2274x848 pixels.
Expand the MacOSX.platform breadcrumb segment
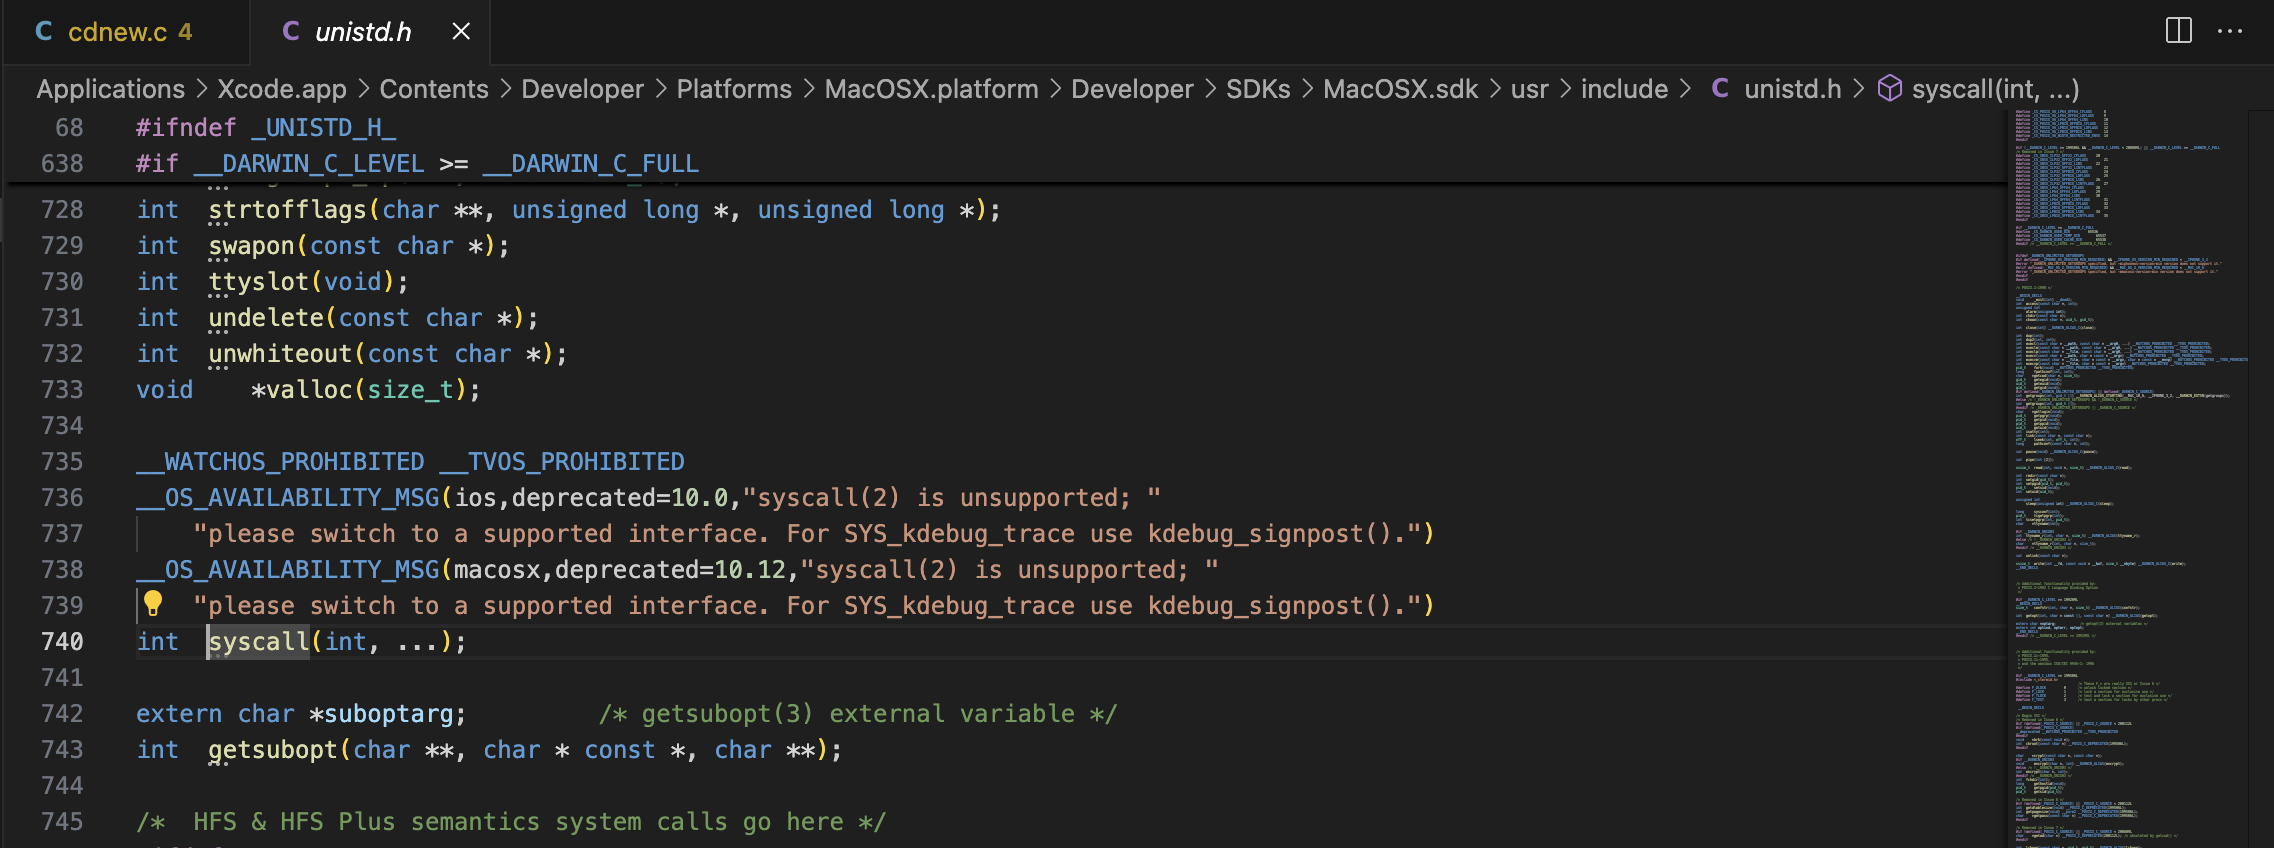point(930,89)
